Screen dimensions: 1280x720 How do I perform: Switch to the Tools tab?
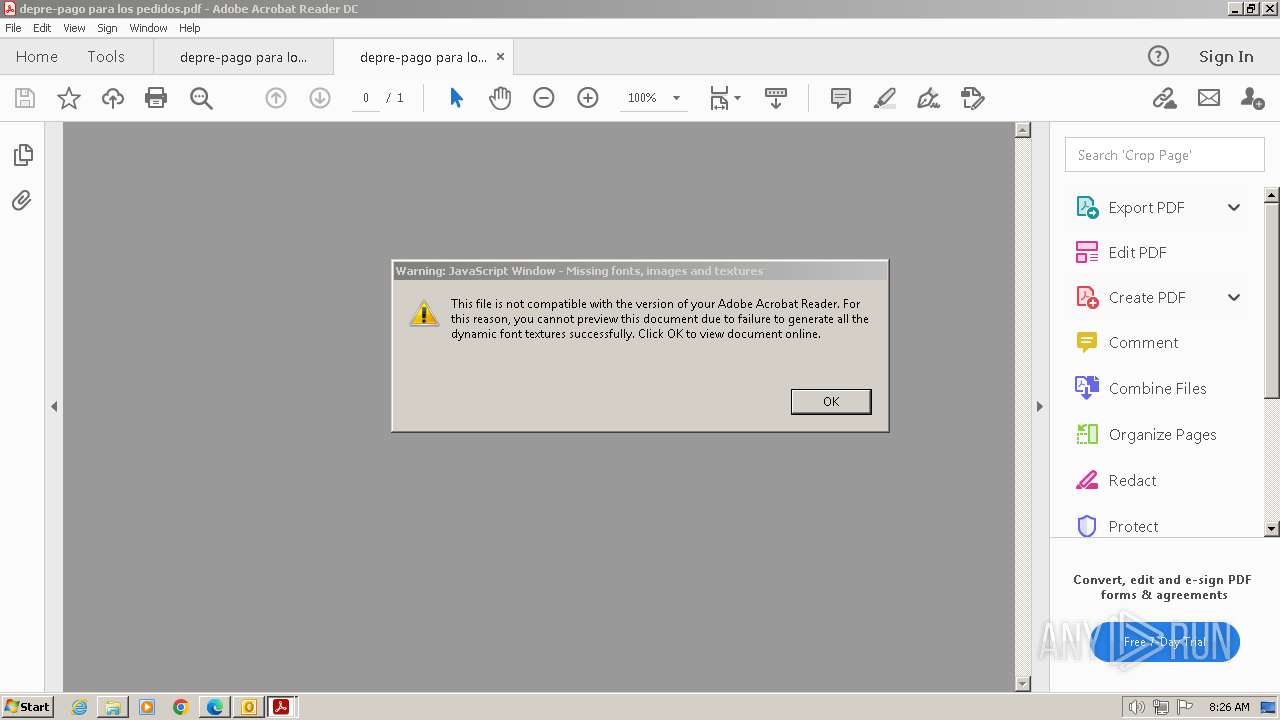click(x=106, y=57)
